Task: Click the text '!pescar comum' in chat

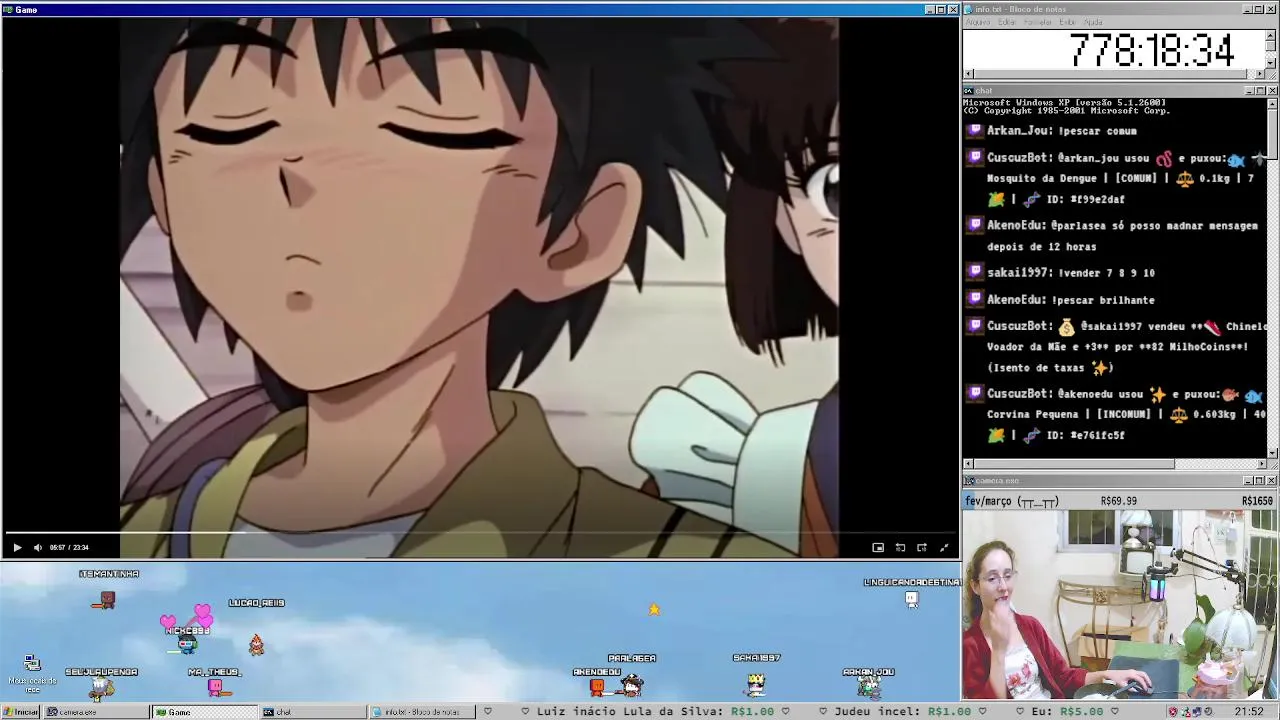Action: click(1097, 131)
